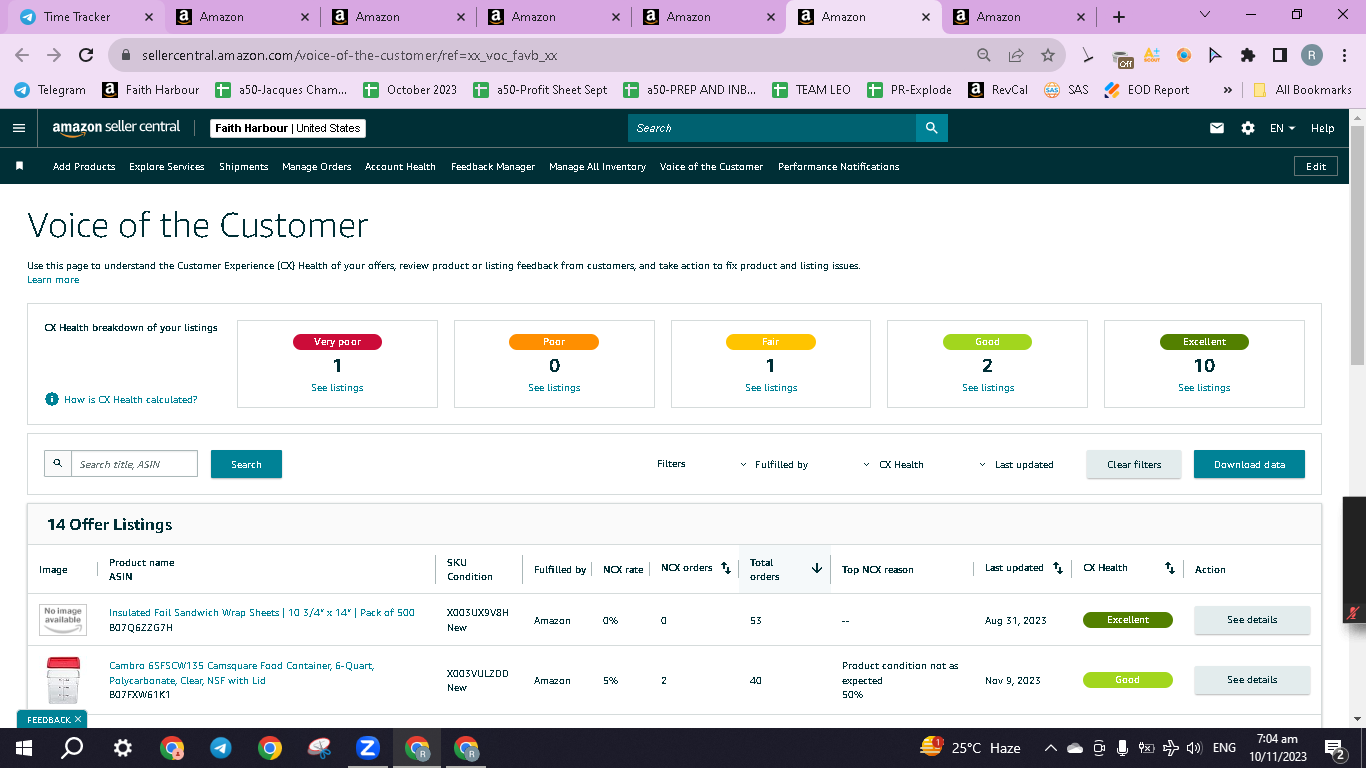1366x768 pixels.
Task: Open the Fulfilled by filter dropdown
Action: pyautogui.click(x=774, y=464)
